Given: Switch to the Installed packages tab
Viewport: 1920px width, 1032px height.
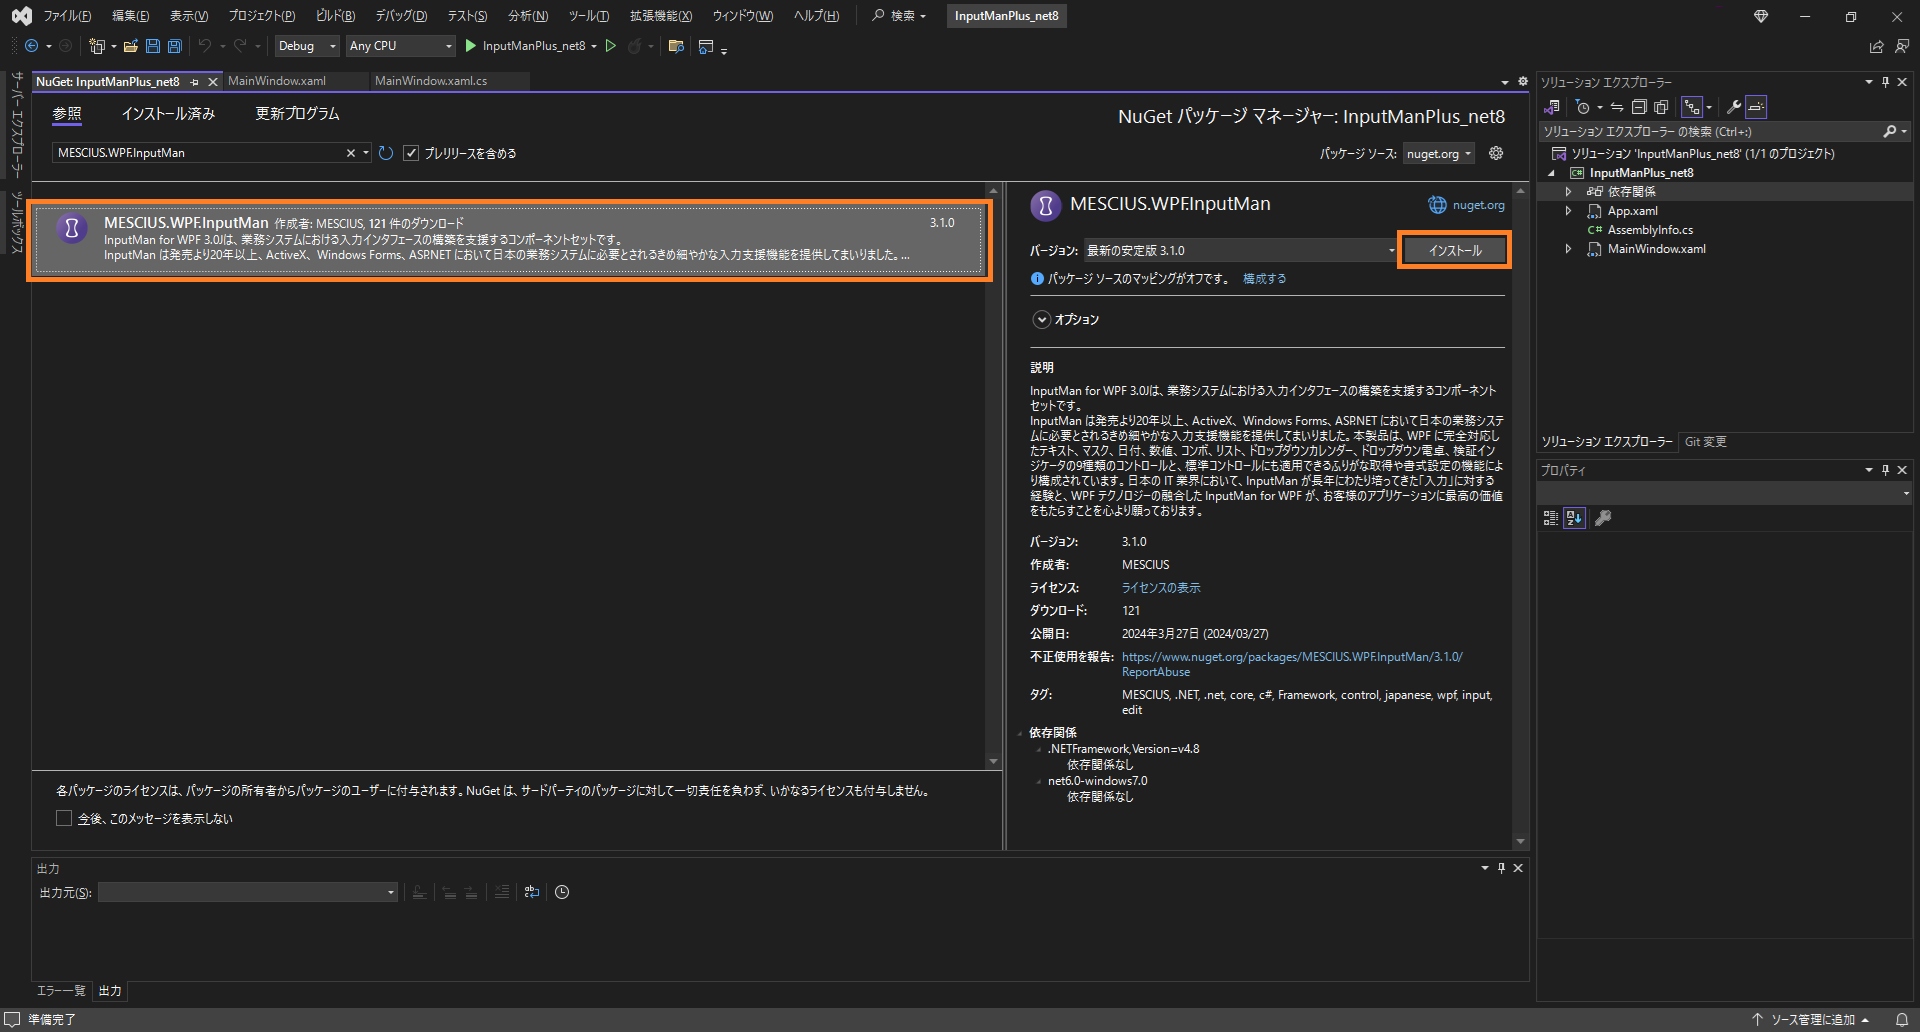Looking at the screenshot, I should (x=168, y=114).
